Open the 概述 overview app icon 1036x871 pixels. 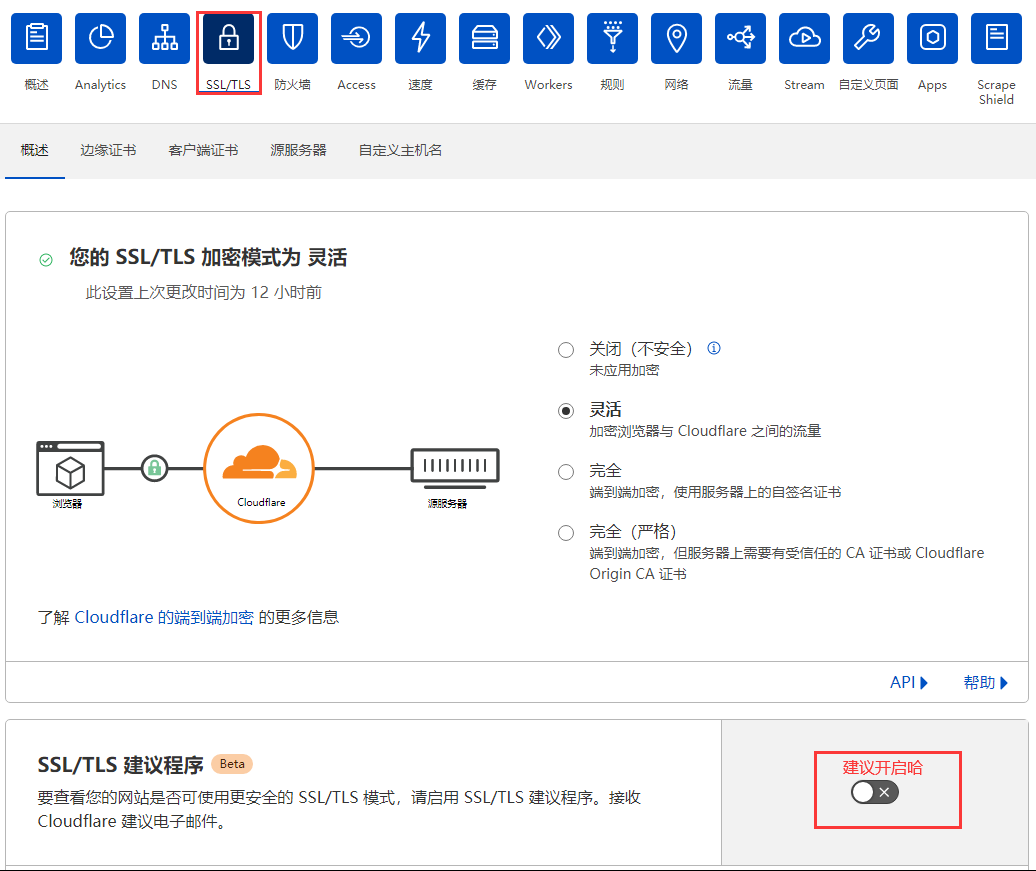pos(36,38)
